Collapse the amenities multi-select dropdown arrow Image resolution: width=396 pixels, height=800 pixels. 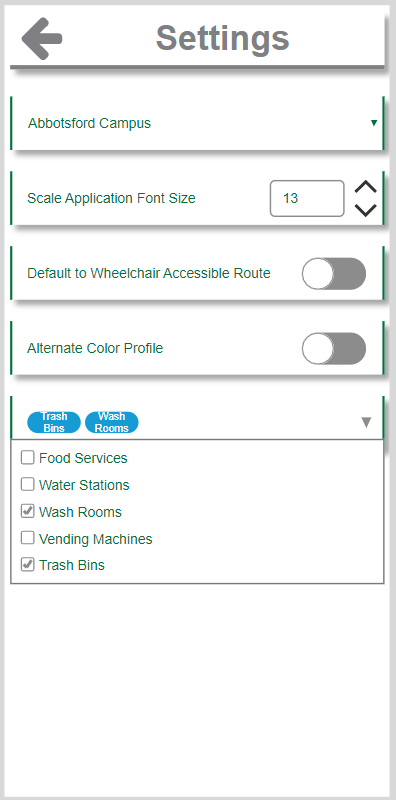click(x=366, y=422)
